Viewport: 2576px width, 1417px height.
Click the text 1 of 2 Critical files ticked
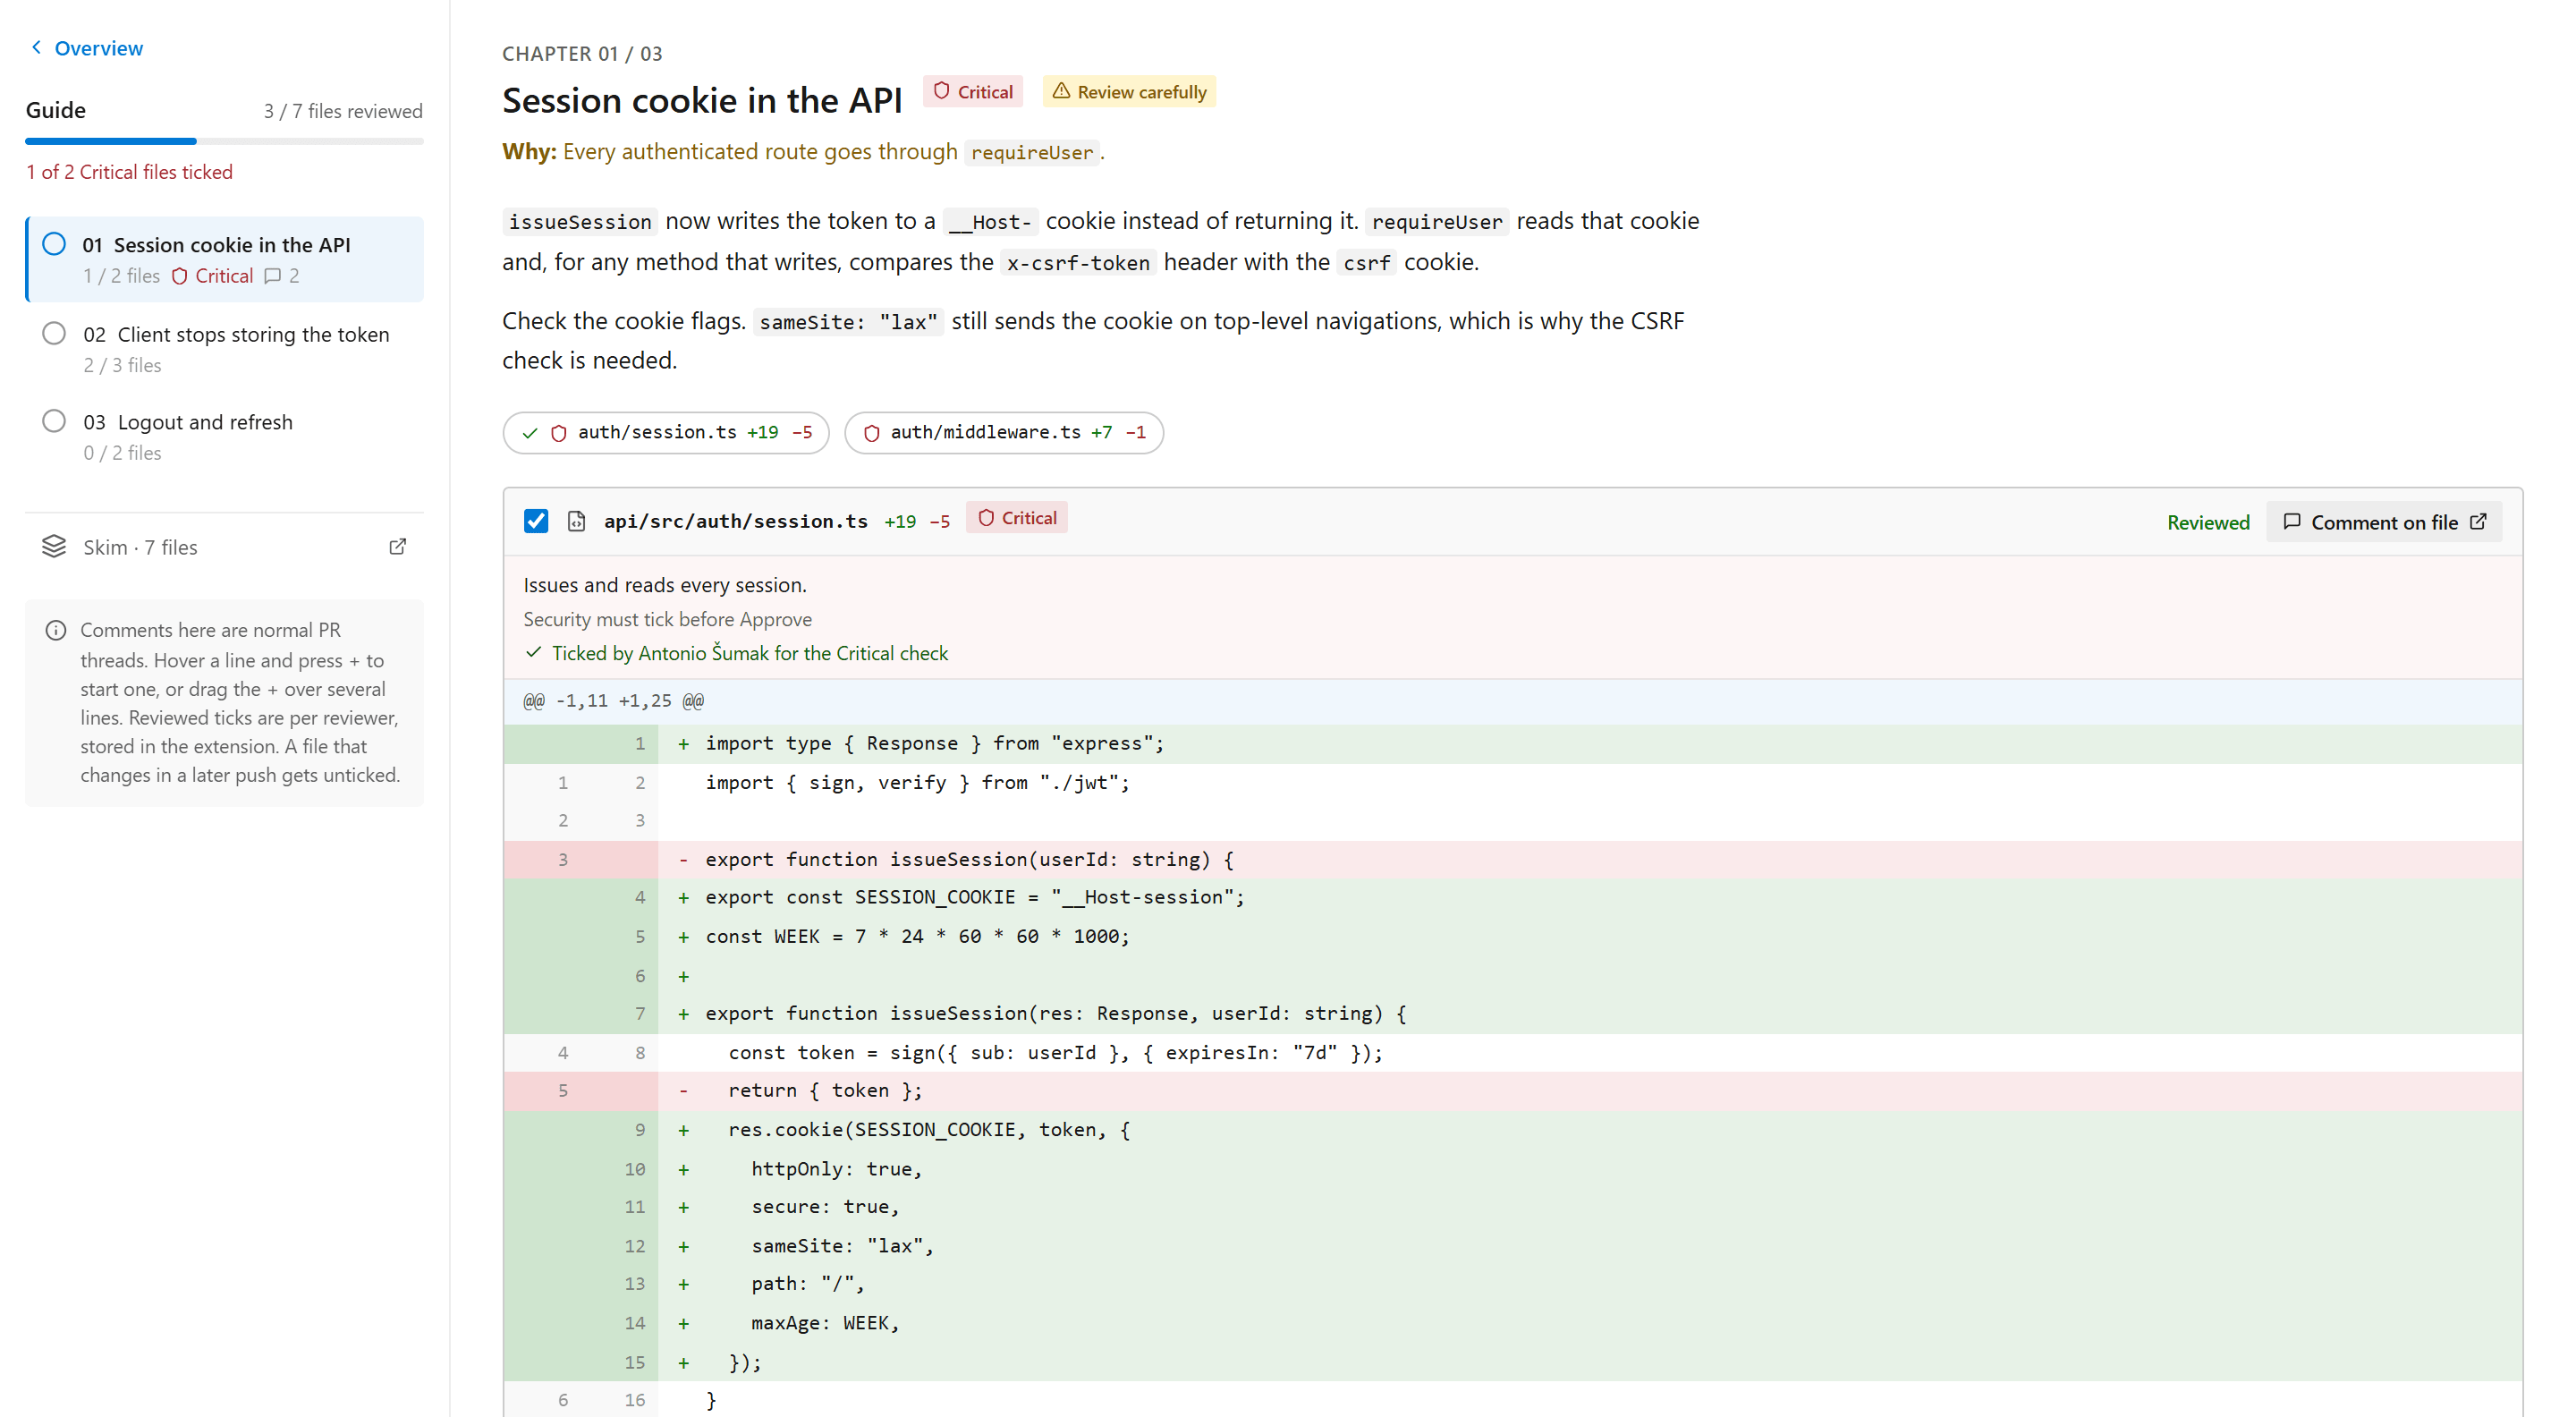point(129,172)
